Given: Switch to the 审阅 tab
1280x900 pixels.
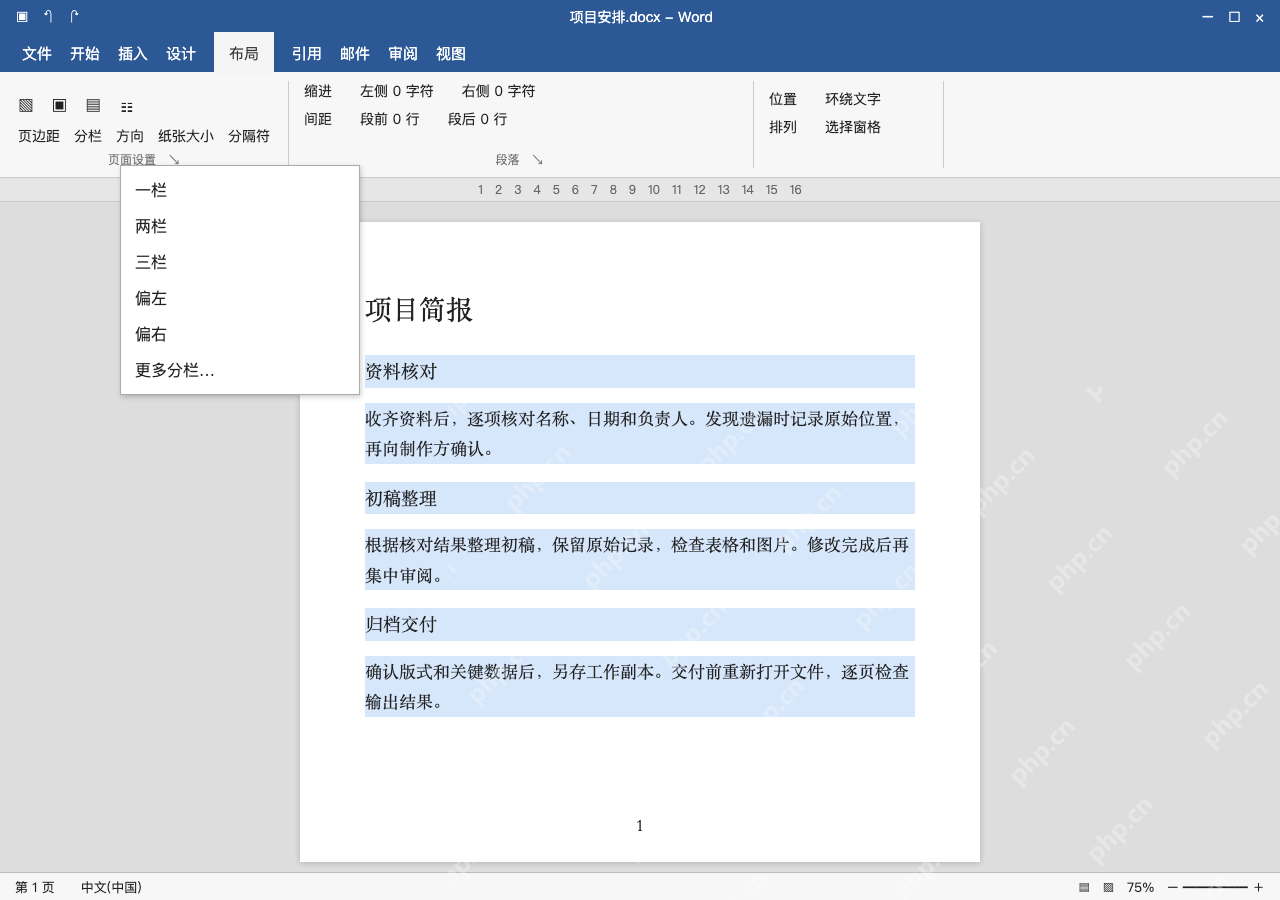Looking at the screenshot, I should click(x=403, y=54).
